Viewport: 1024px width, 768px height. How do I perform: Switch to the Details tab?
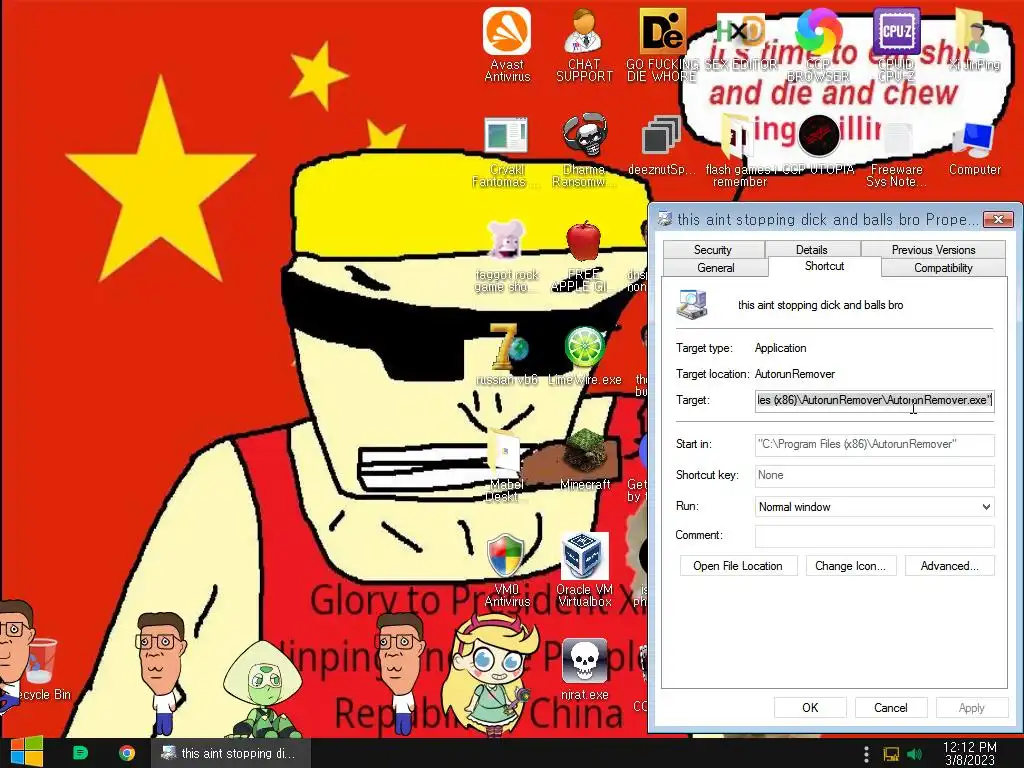pos(812,249)
